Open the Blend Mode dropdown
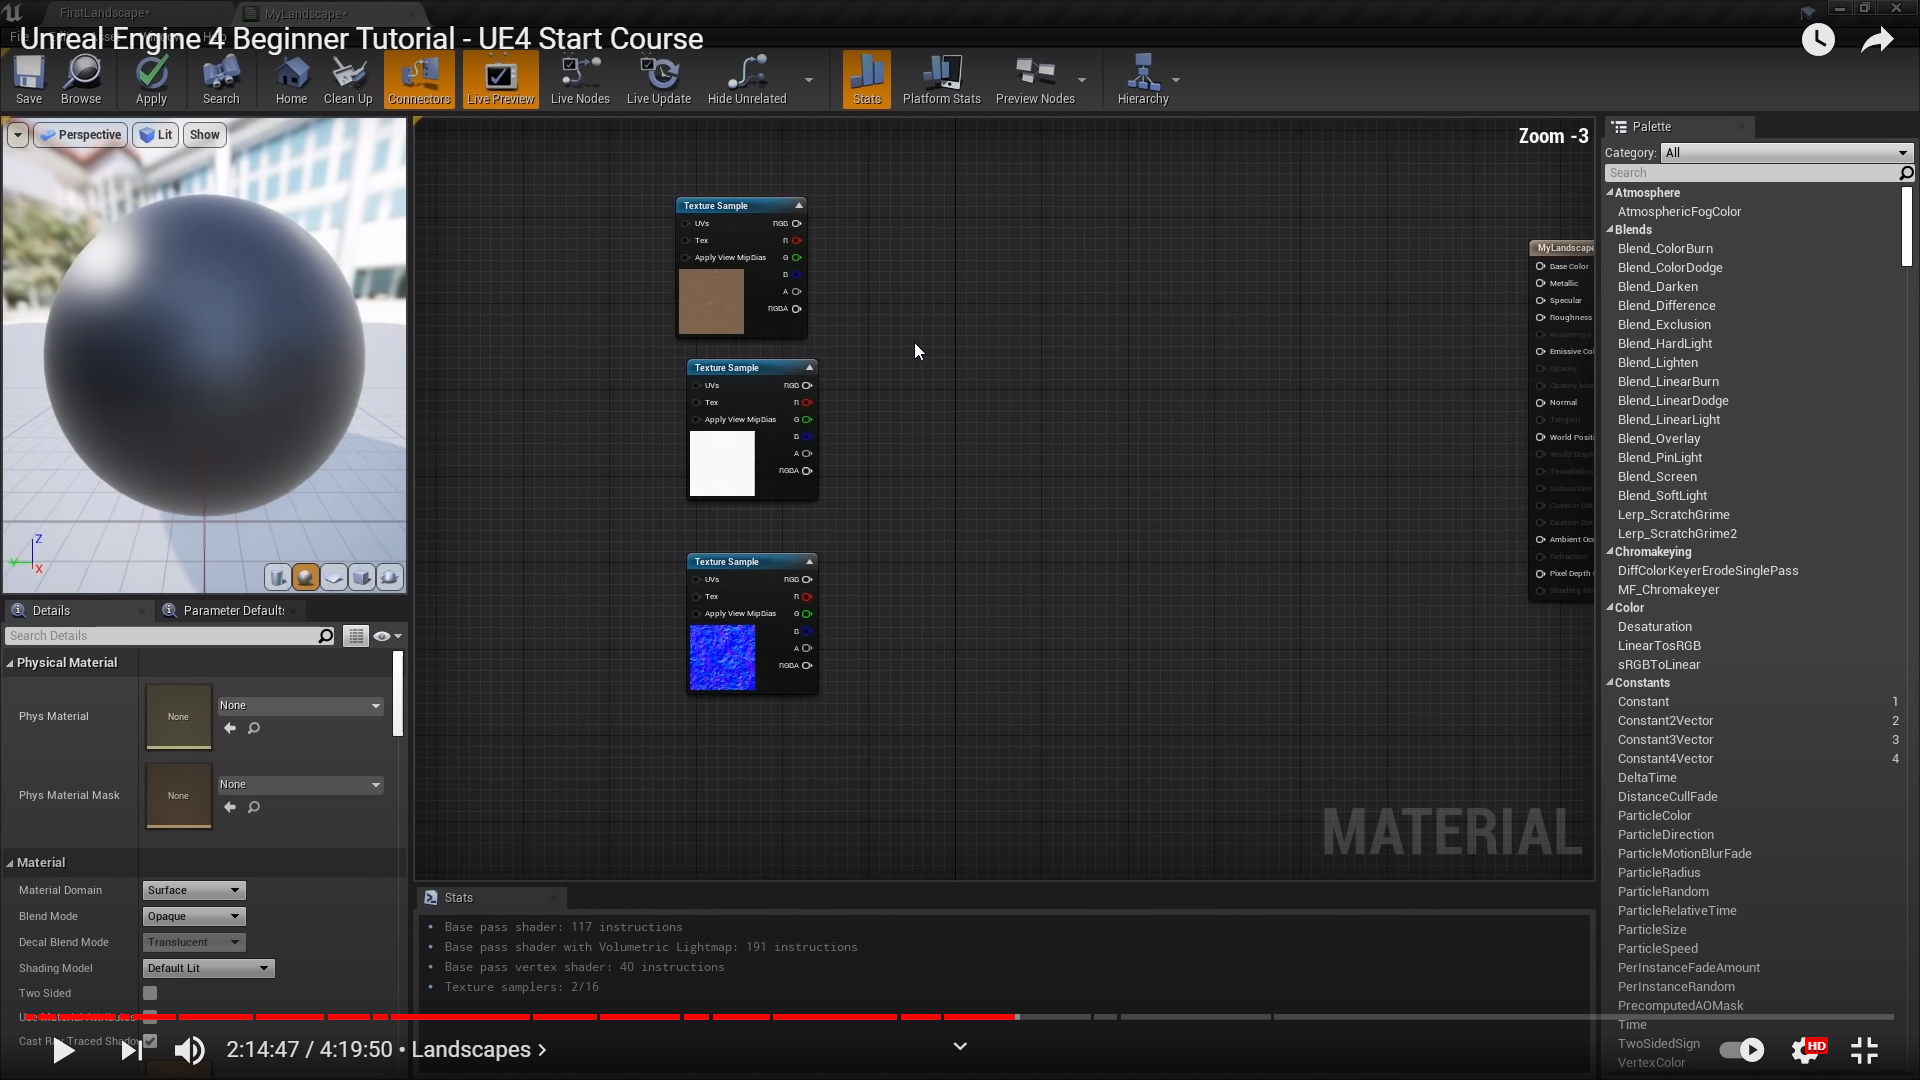This screenshot has width=1920, height=1080. pyautogui.click(x=194, y=916)
